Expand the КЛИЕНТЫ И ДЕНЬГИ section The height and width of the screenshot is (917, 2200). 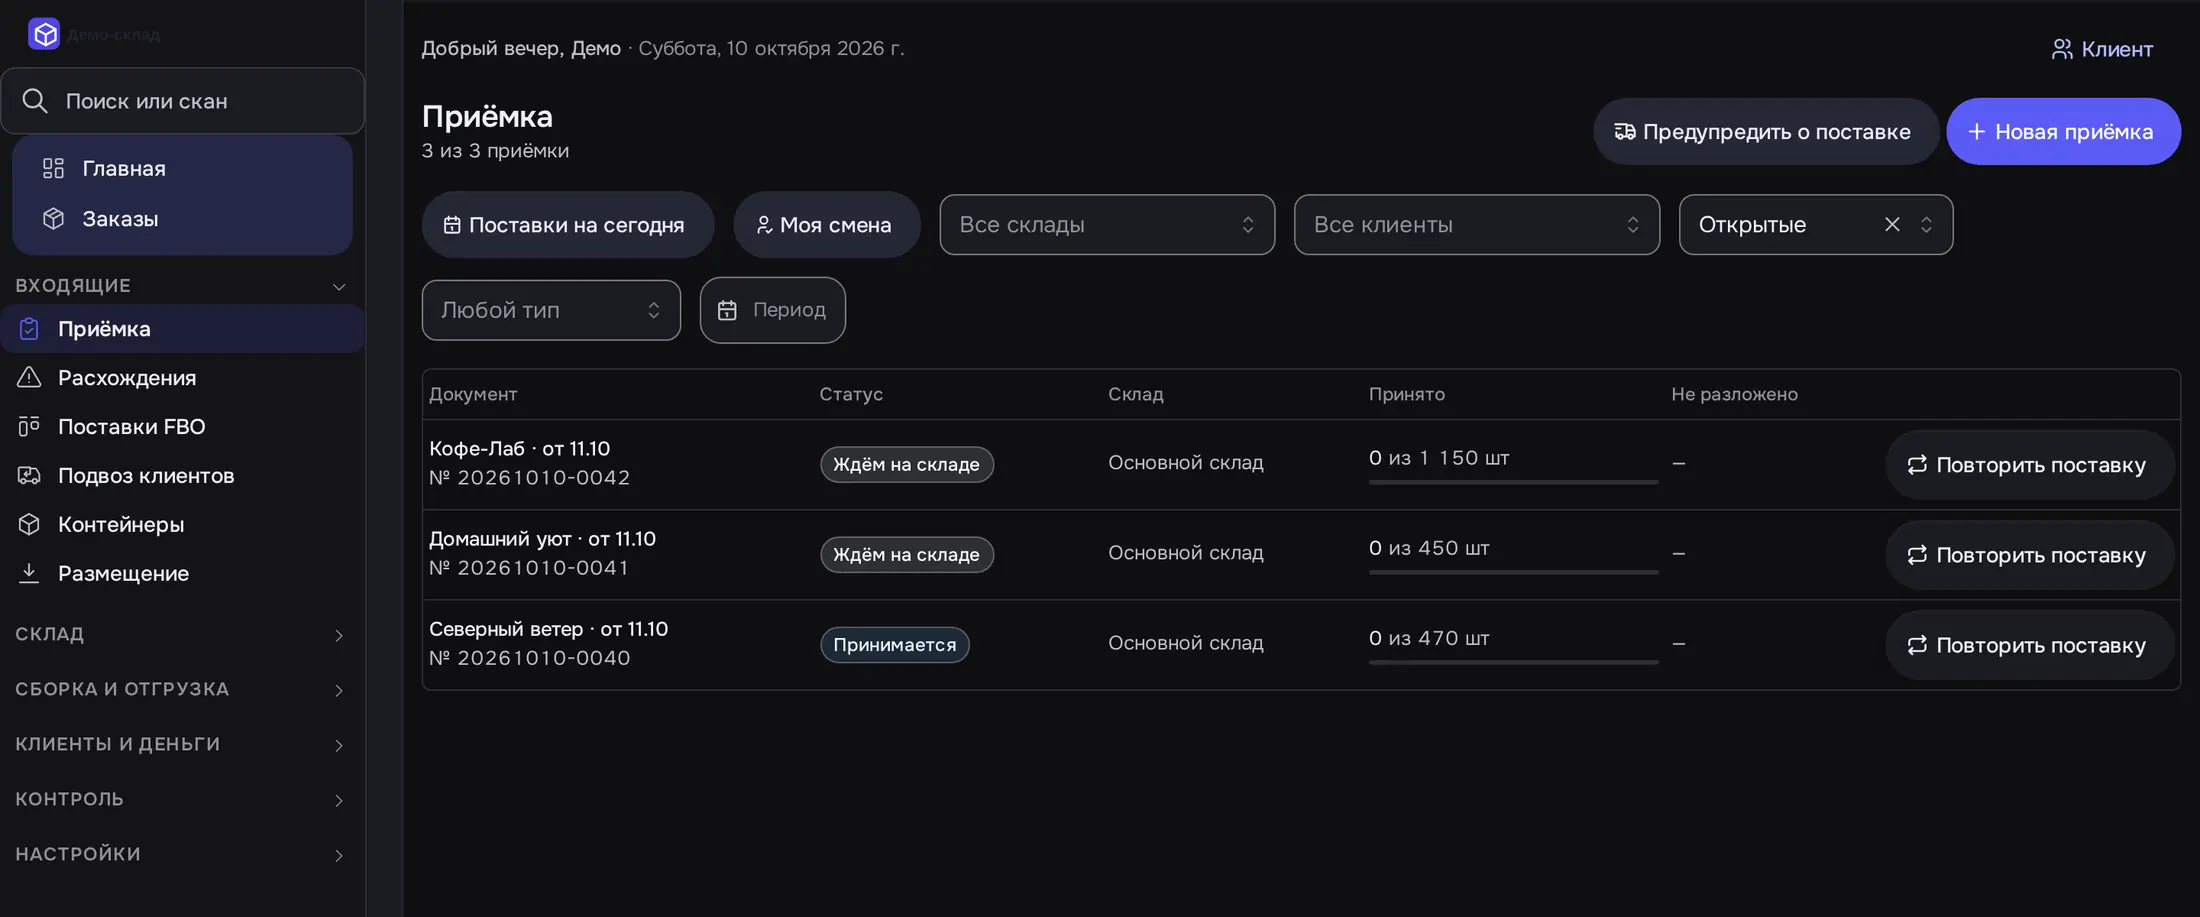coord(181,744)
